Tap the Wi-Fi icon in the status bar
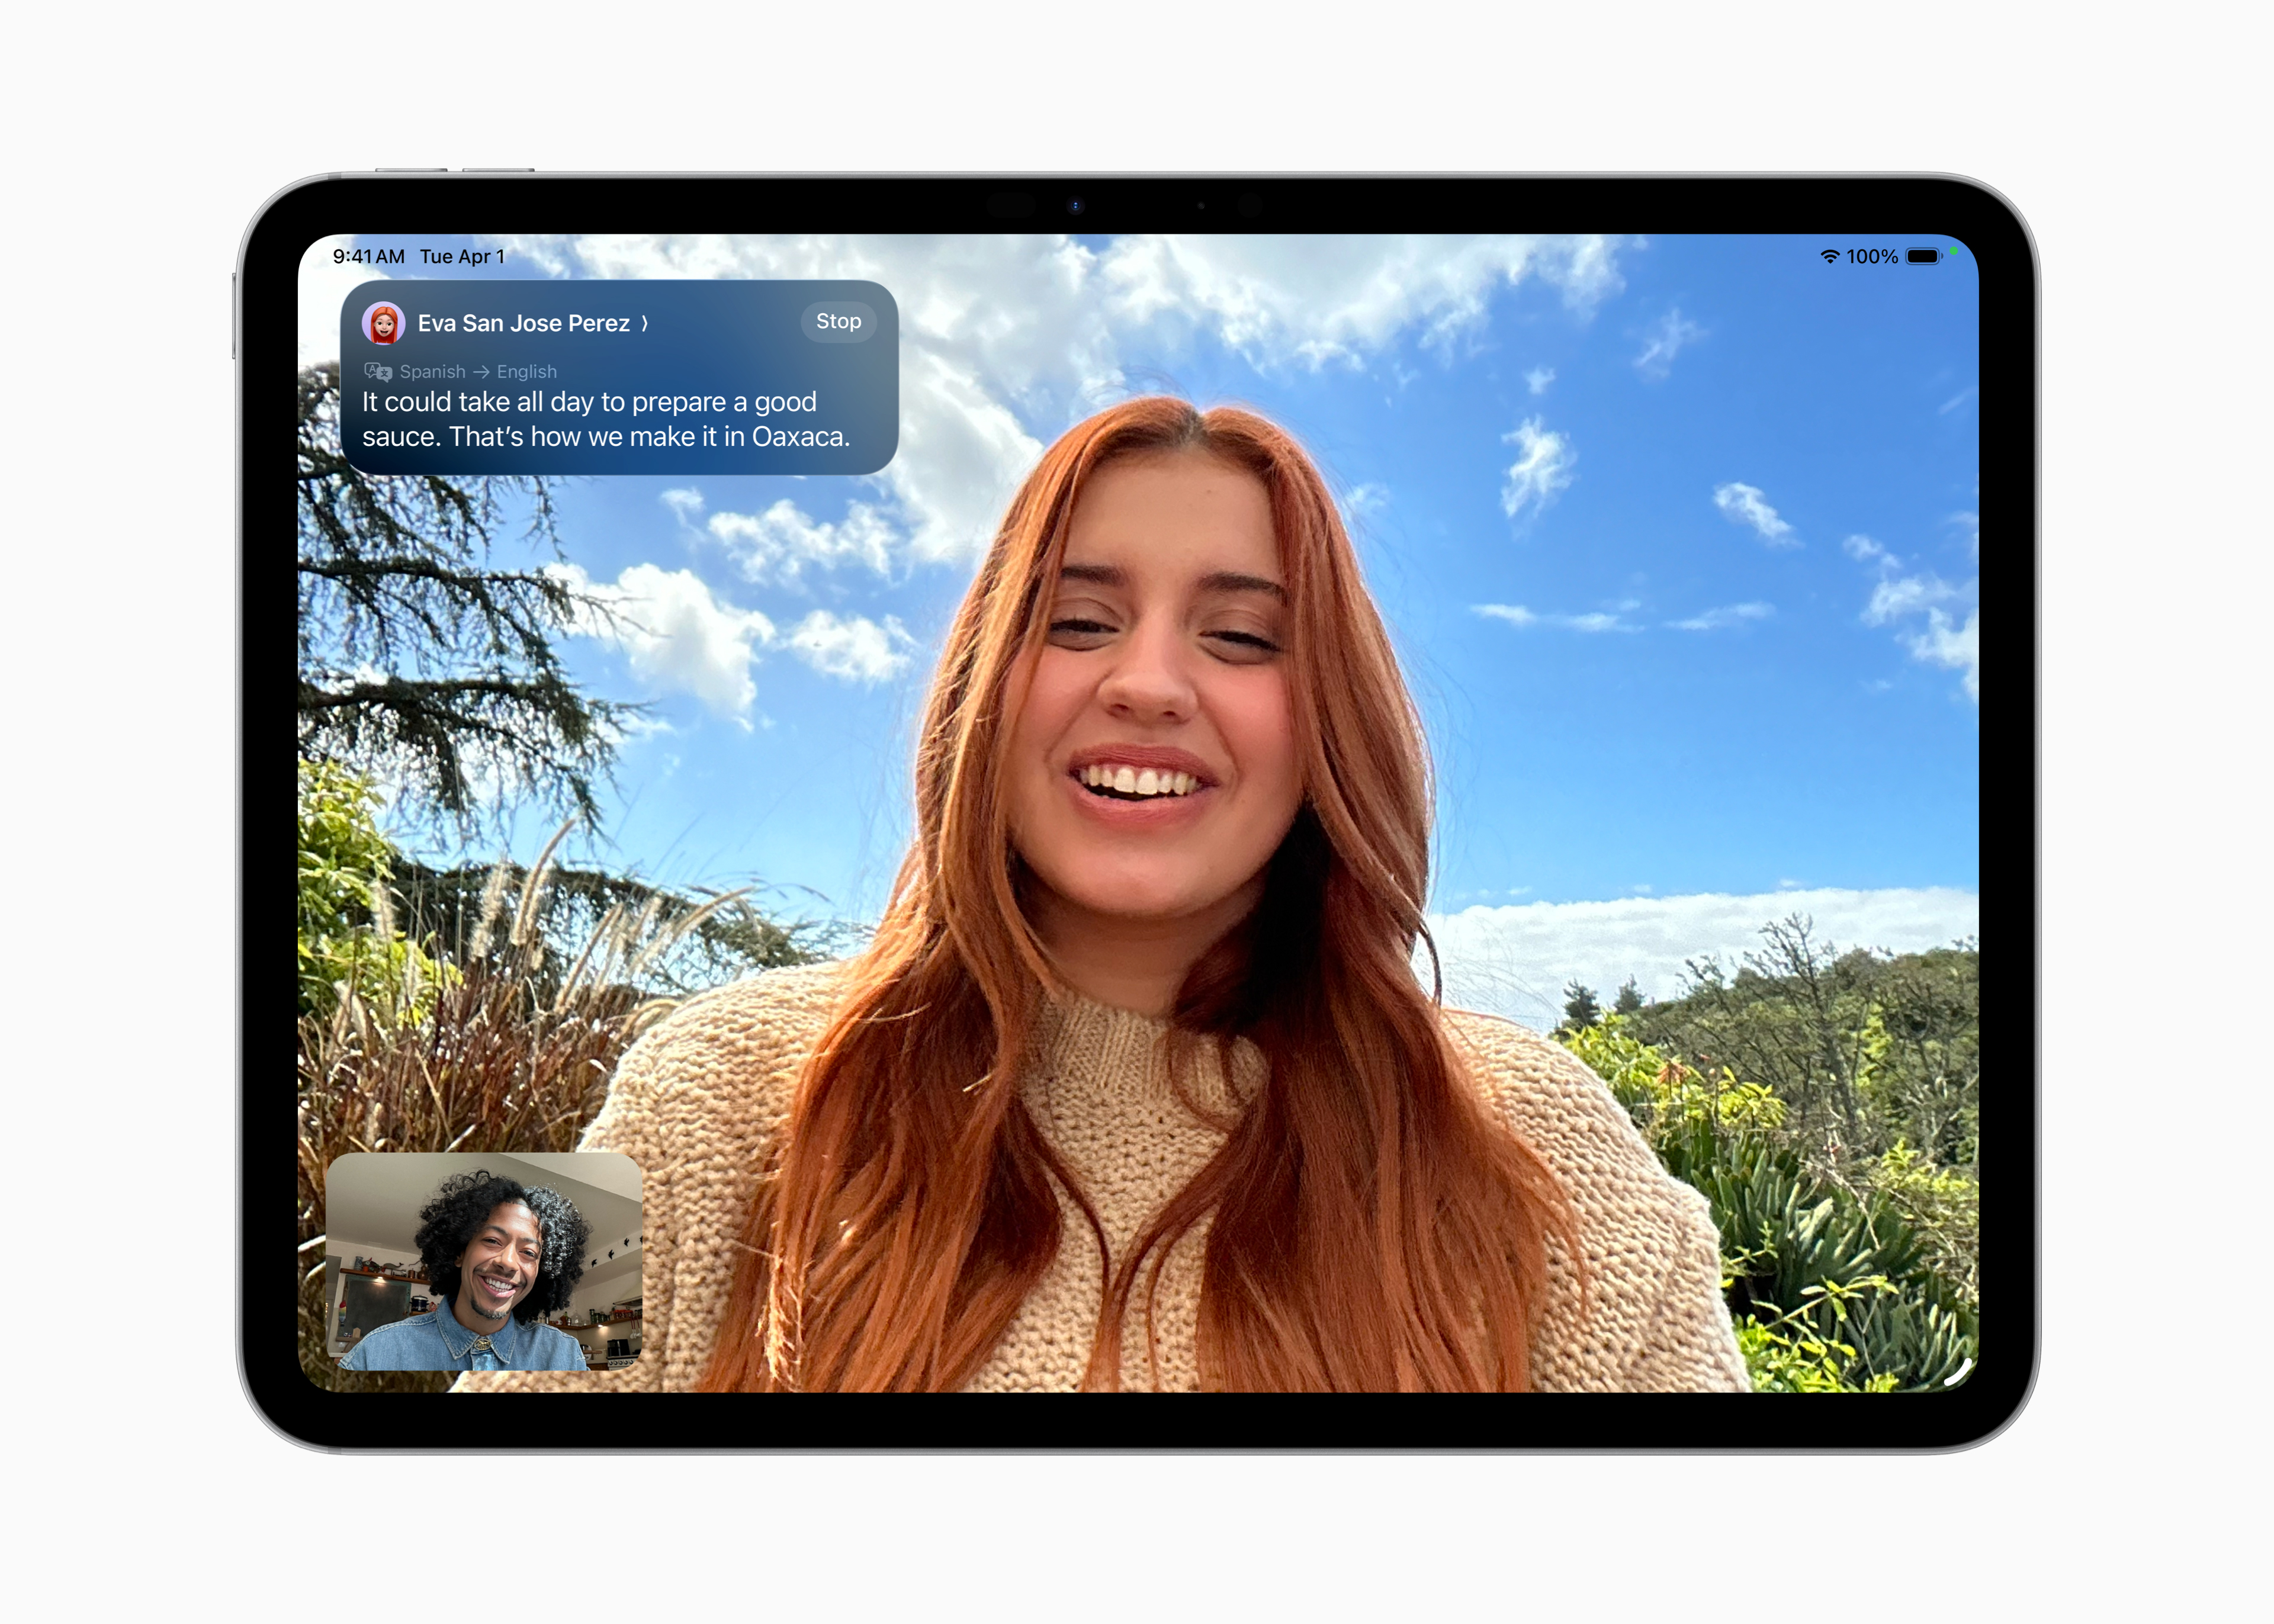 click(x=1830, y=258)
